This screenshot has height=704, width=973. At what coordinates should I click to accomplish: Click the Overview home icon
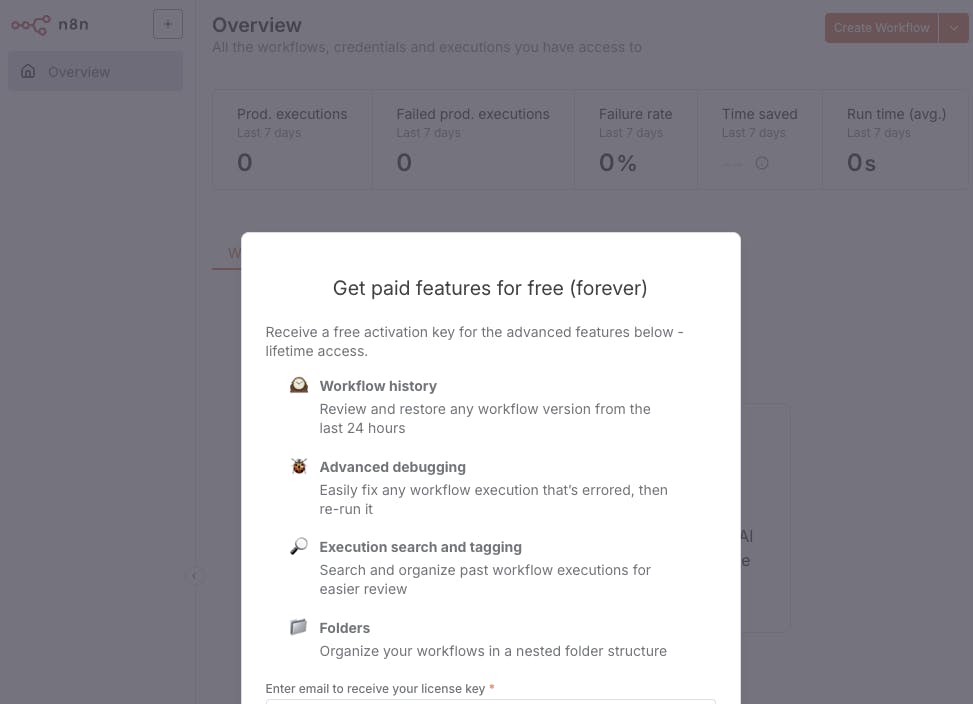[x=28, y=71]
